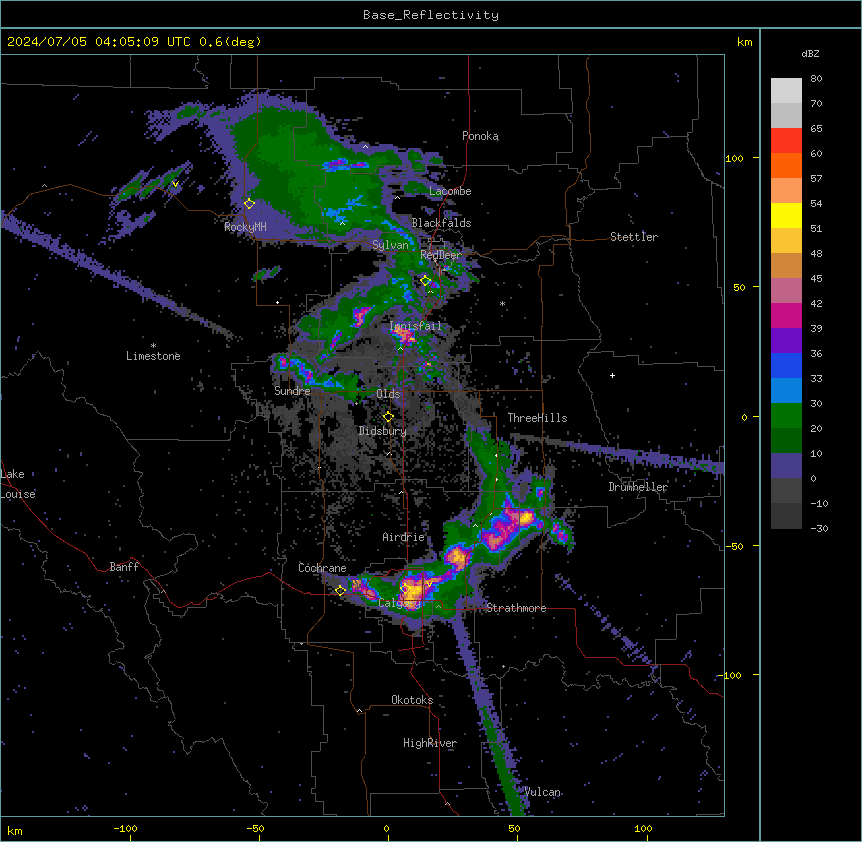Click the yellow diamond marker below RedDeer
The image size is (862, 842).
[426, 281]
